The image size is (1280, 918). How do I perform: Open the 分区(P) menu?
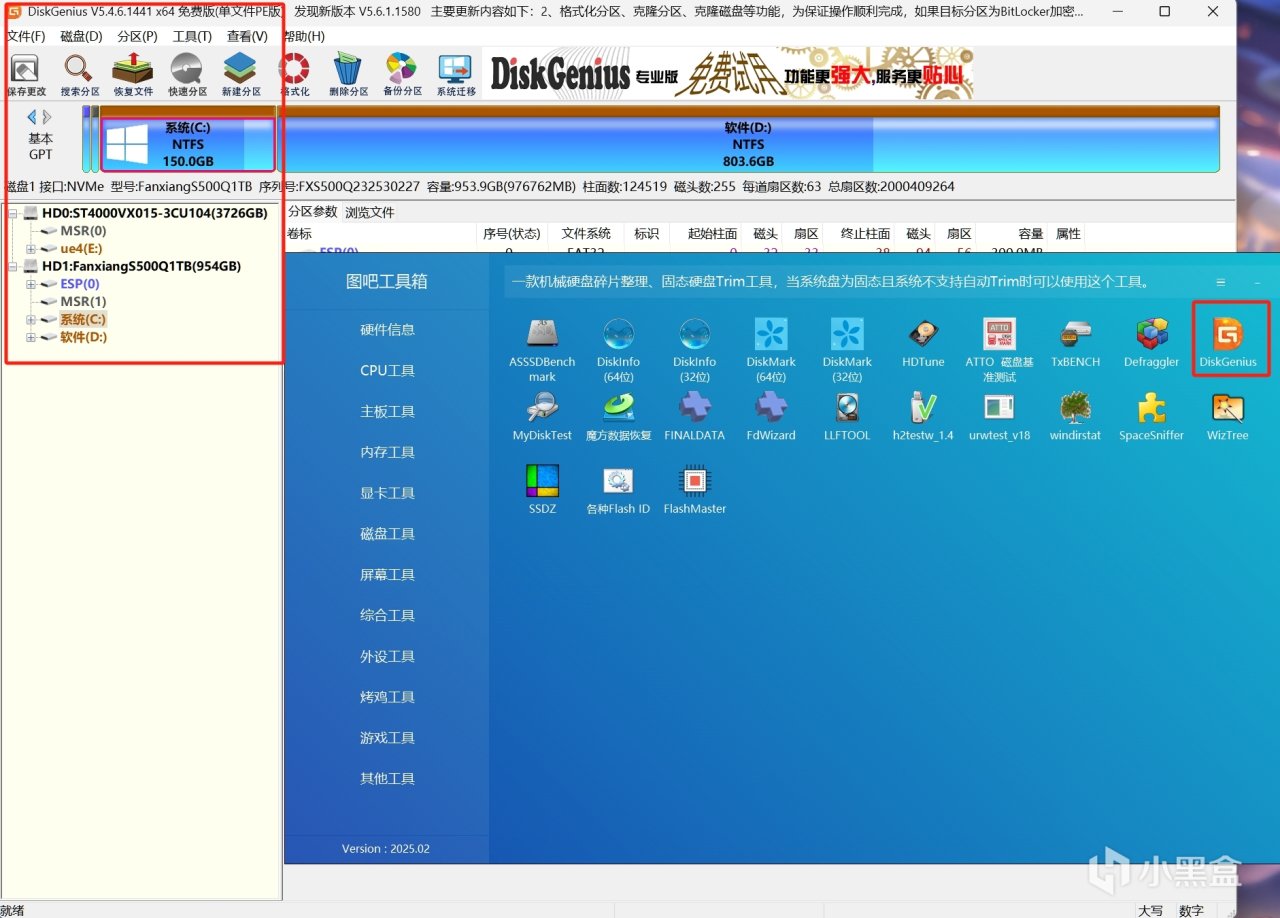point(137,36)
